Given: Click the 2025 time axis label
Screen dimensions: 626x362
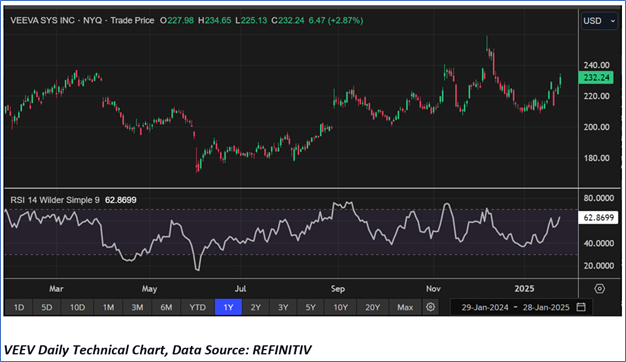Looking at the screenshot, I should [524, 289].
